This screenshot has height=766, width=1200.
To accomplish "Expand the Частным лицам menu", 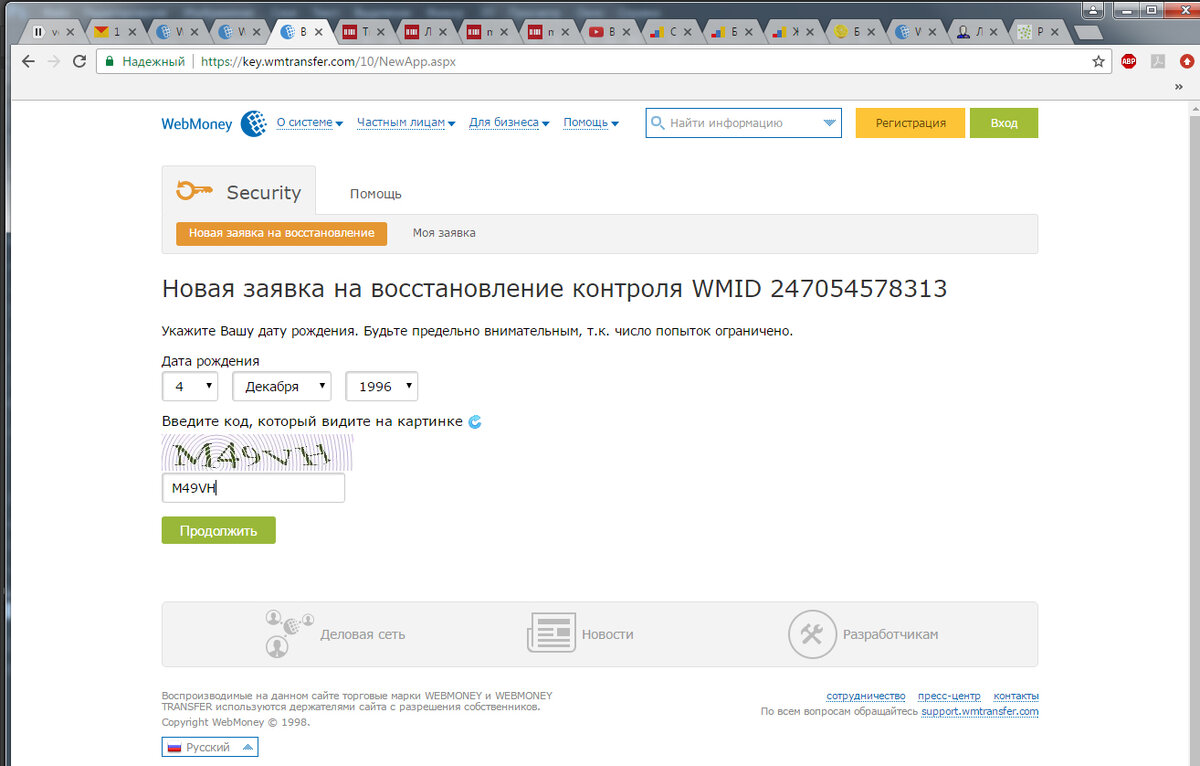I will (406, 123).
